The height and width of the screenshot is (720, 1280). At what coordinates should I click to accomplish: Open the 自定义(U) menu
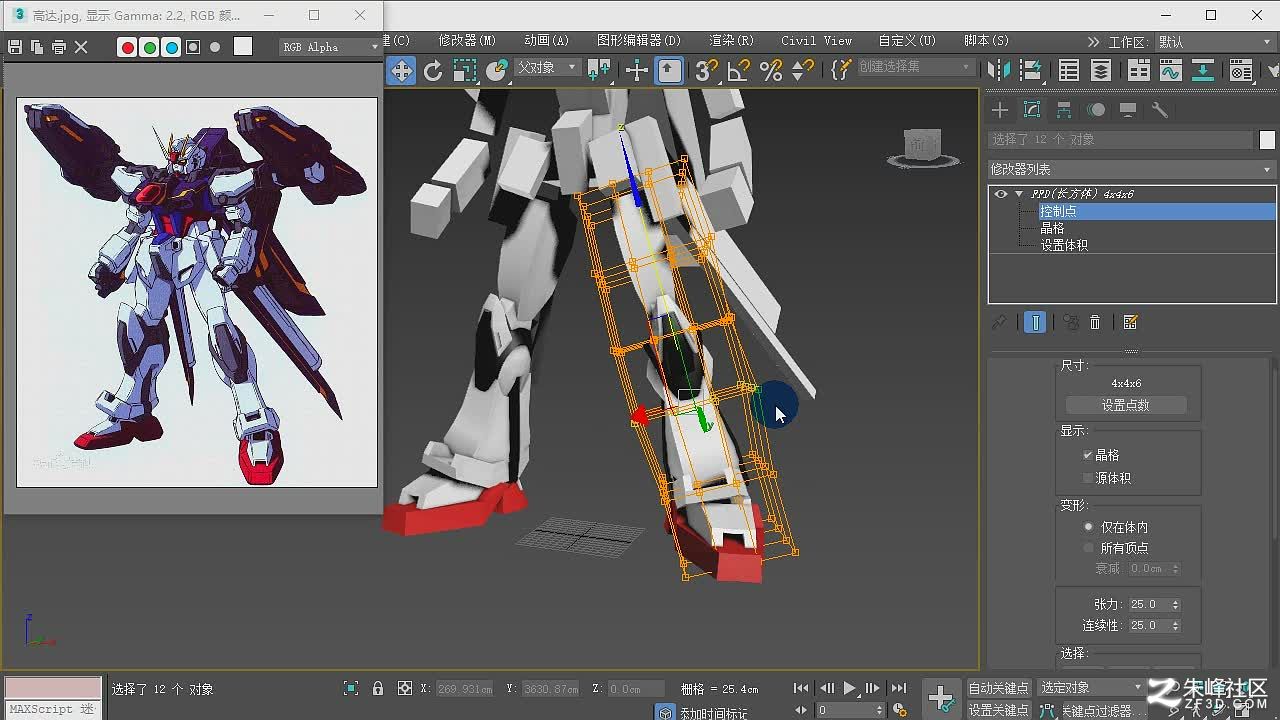(907, 40)
